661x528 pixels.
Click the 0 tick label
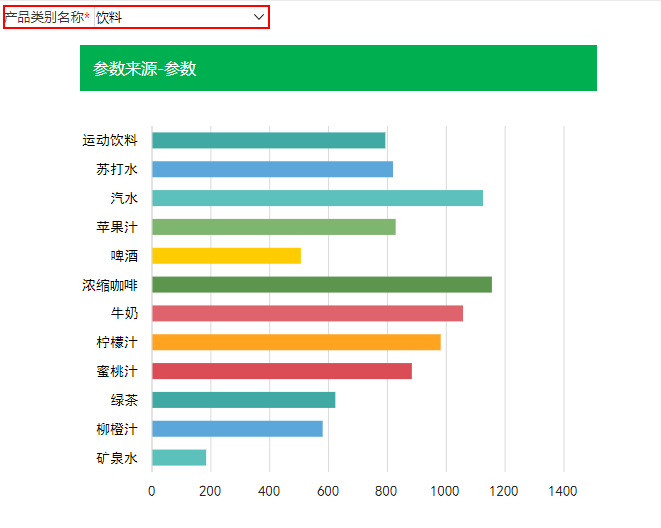152,491
